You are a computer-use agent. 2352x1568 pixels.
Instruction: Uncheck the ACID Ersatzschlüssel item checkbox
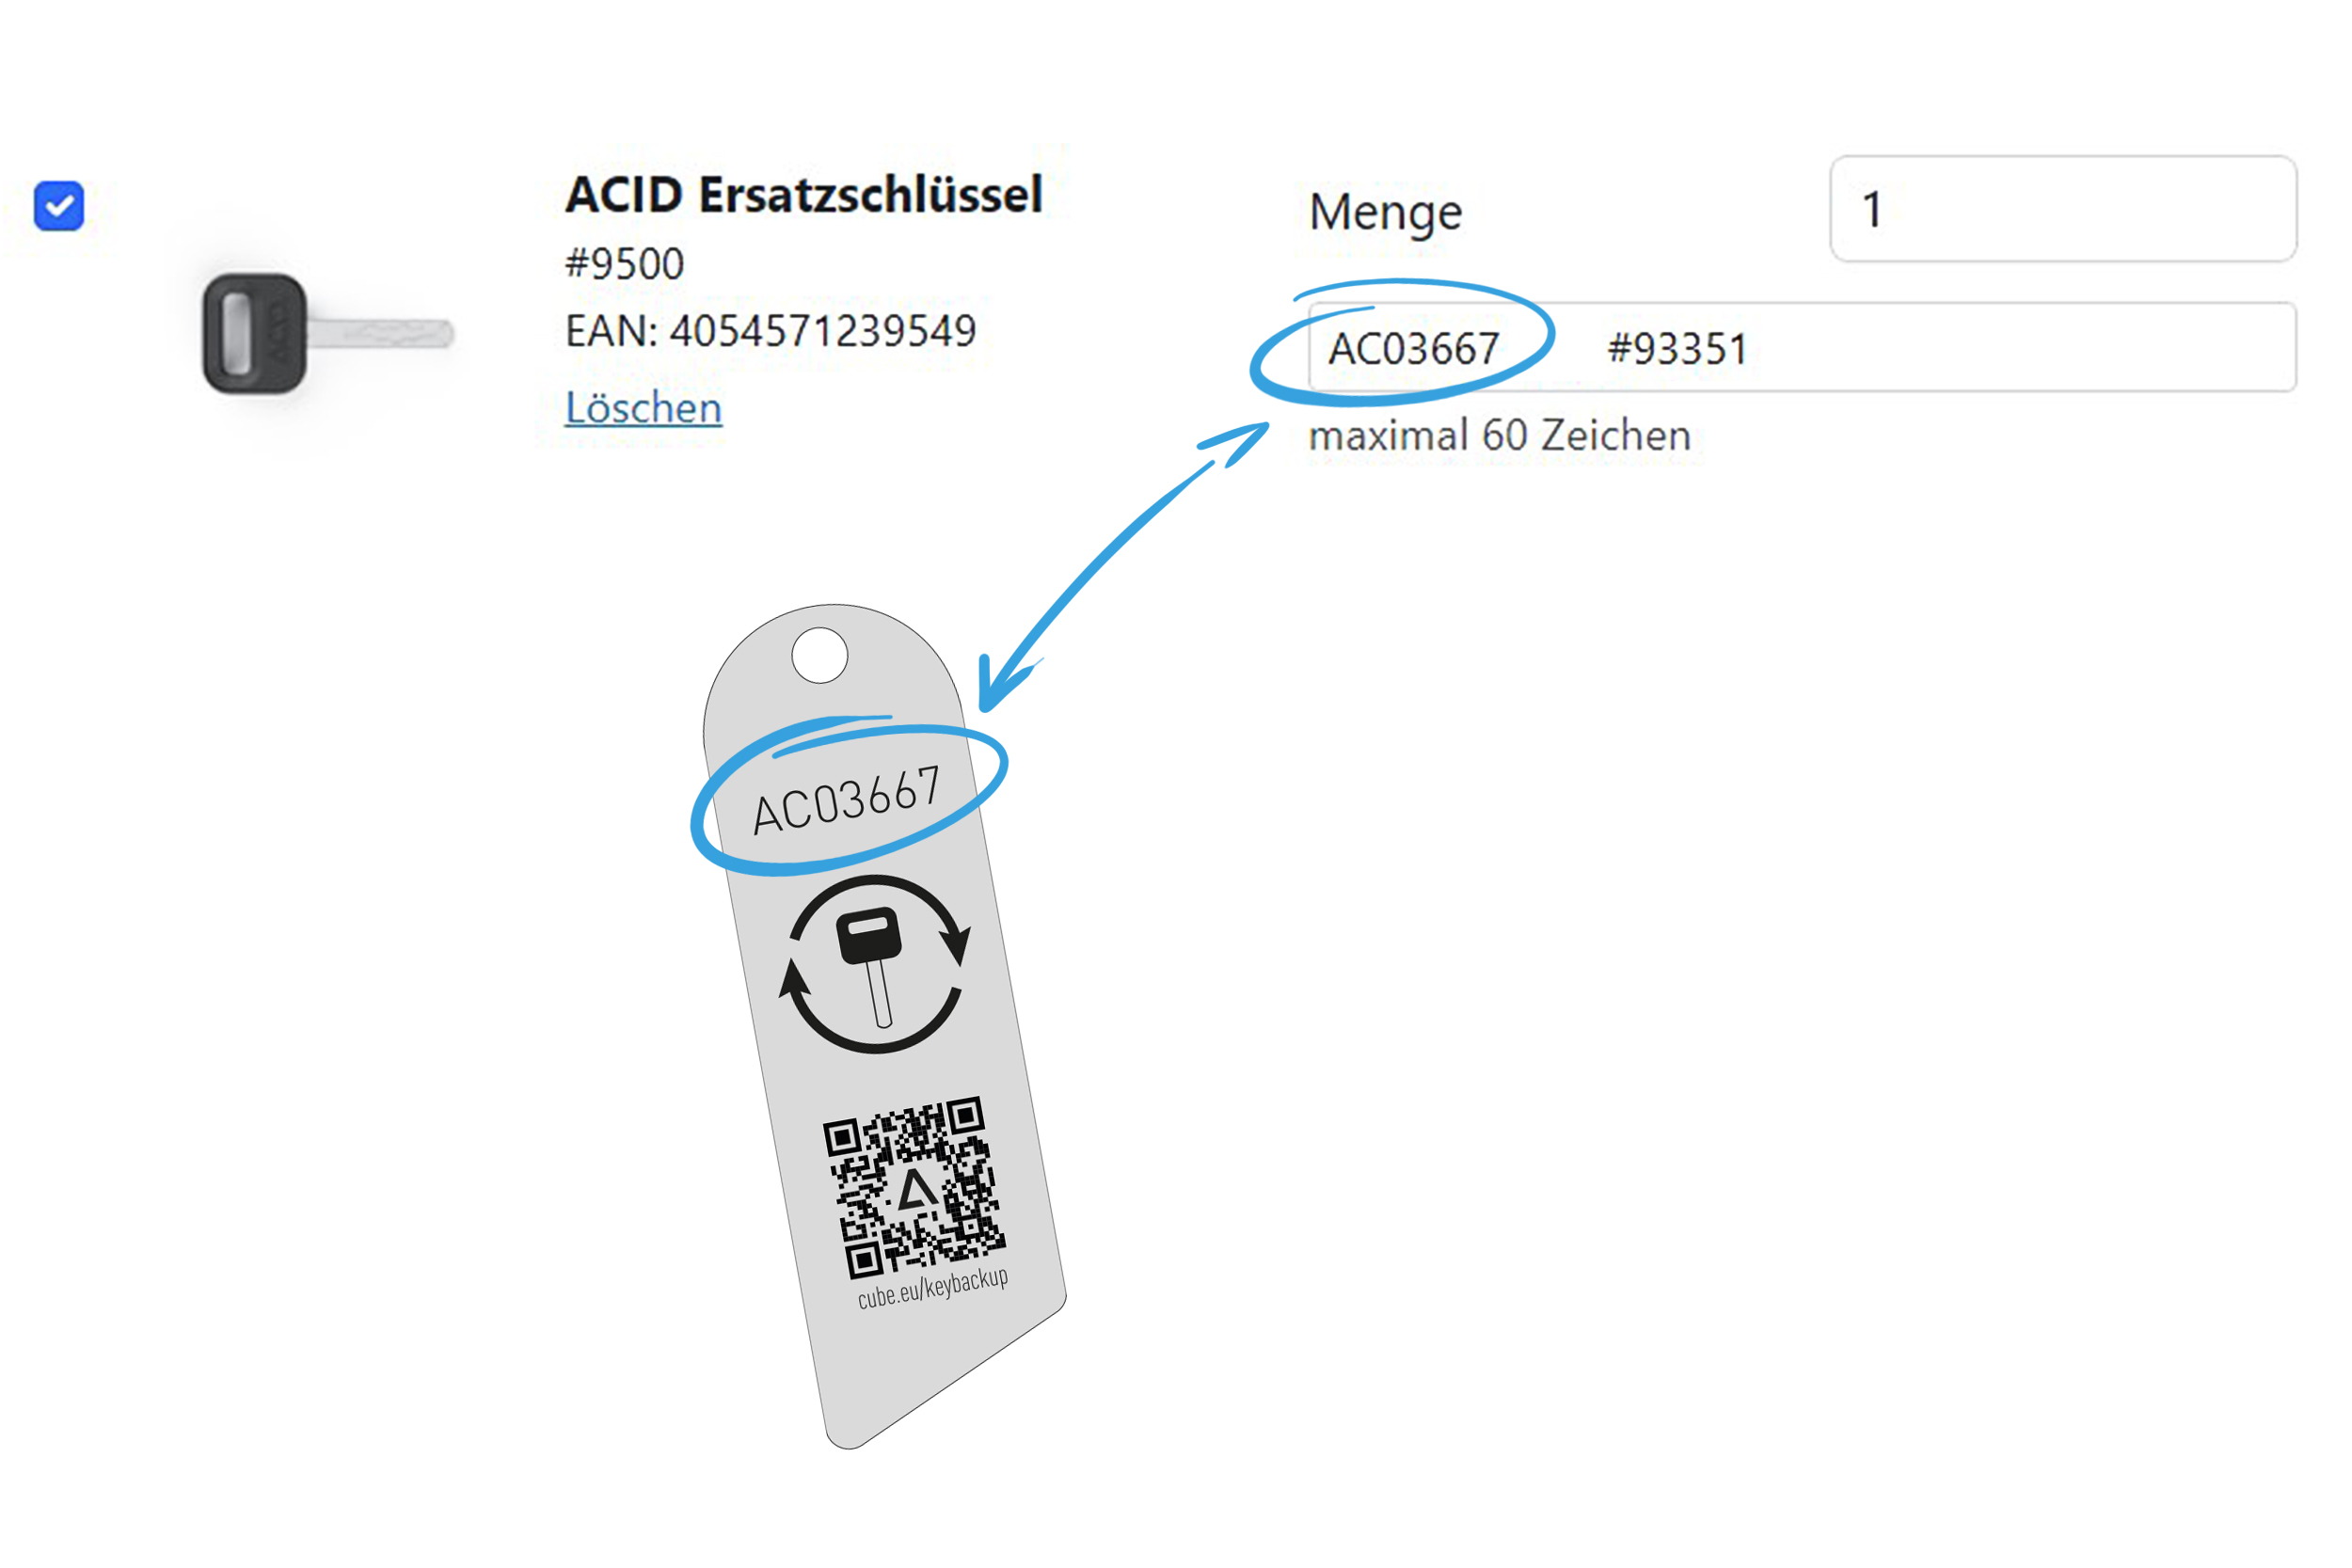pyautogui.click(x=59, y=206)
